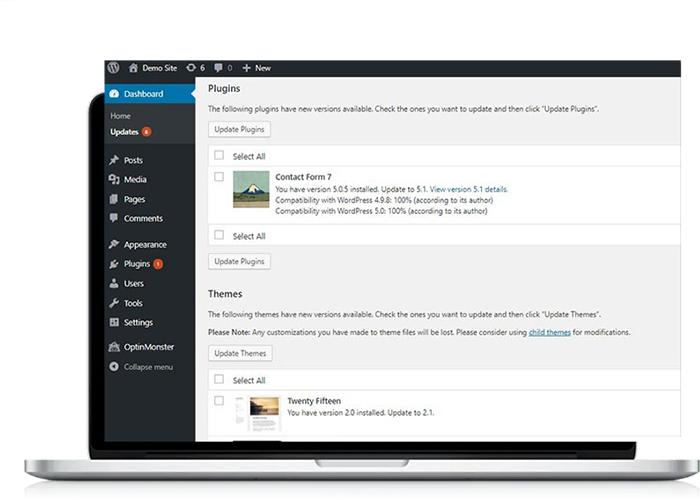Screen dimensions: 700x500
Task: Click the Plugins section heading
Action: [224, 88]
